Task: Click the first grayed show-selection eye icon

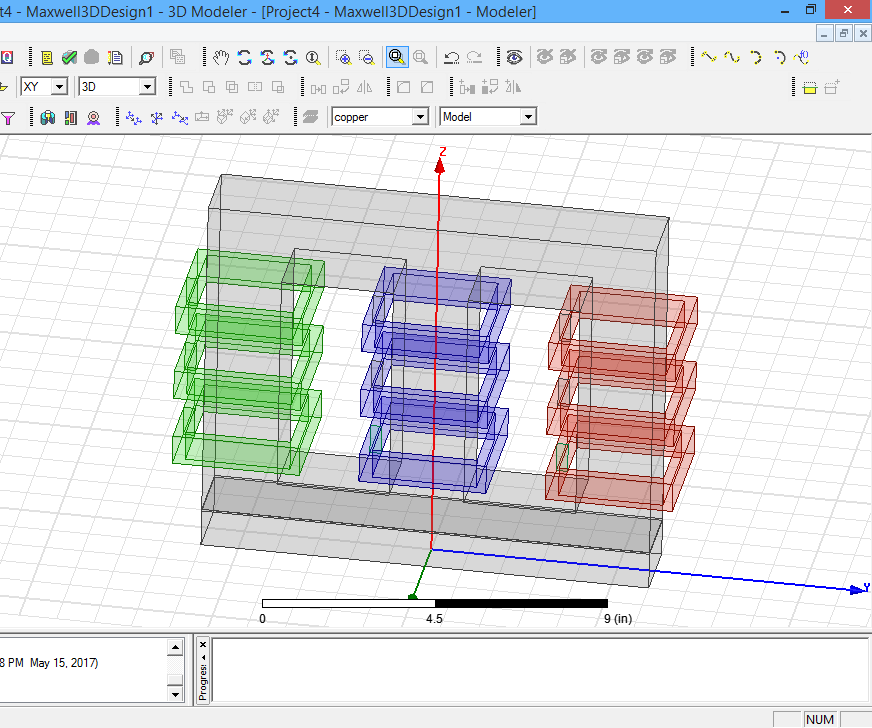Action: 599,57
